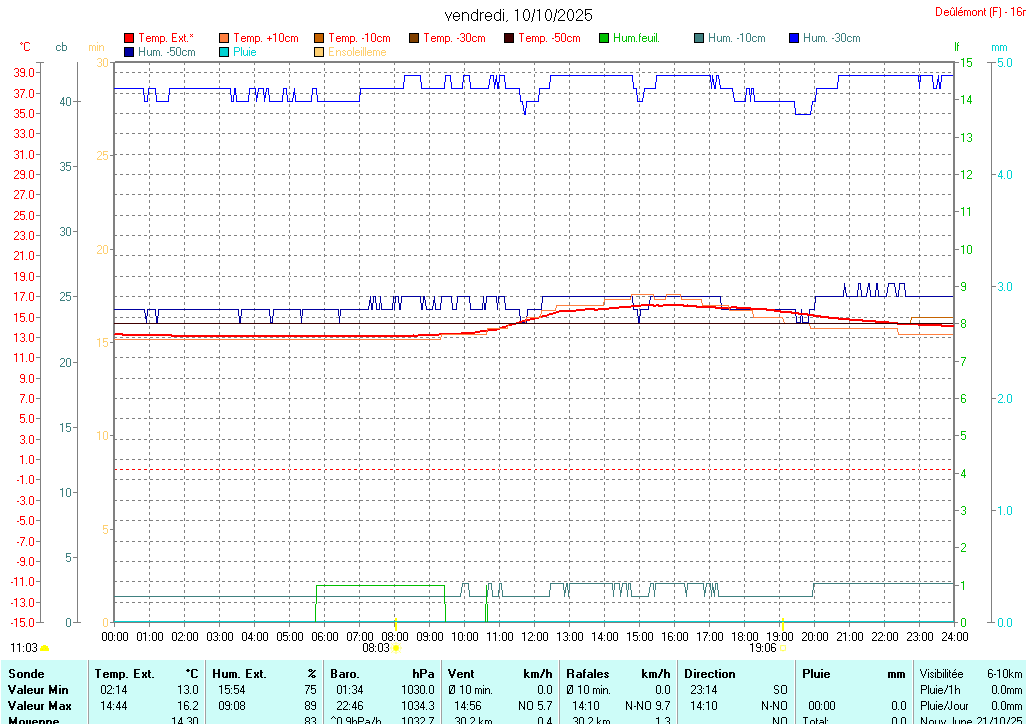Click the Baro. hPa column header

(x=345, y=674)
